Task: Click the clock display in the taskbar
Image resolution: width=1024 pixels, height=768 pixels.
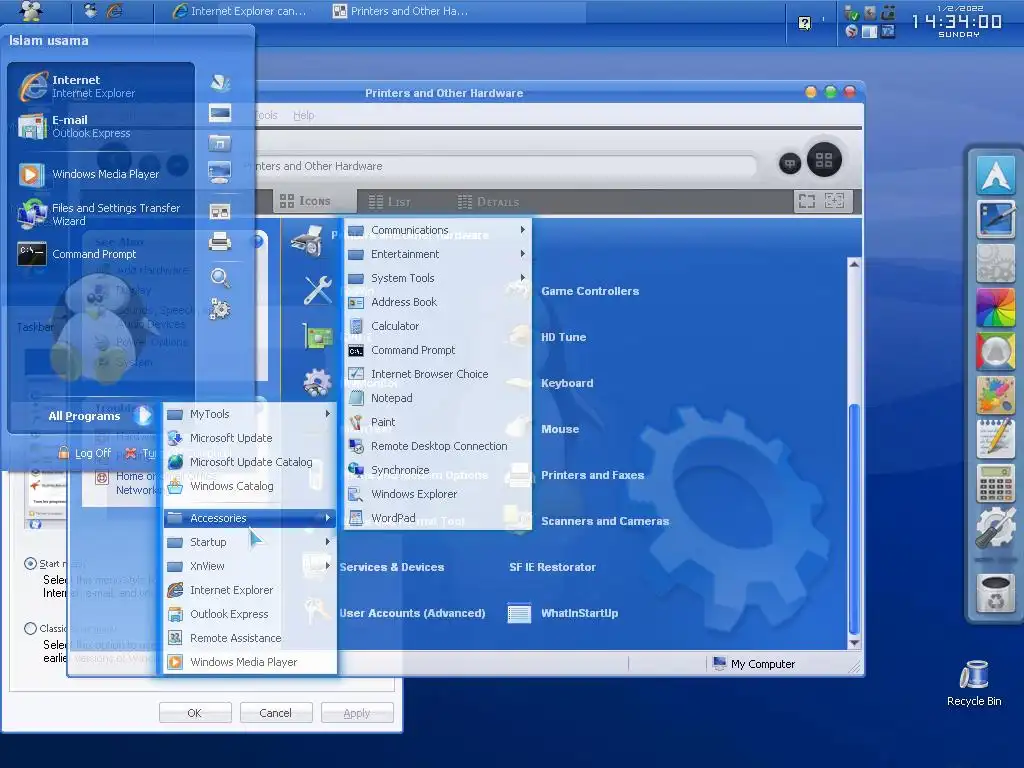Action: click(x=957, y=21)
